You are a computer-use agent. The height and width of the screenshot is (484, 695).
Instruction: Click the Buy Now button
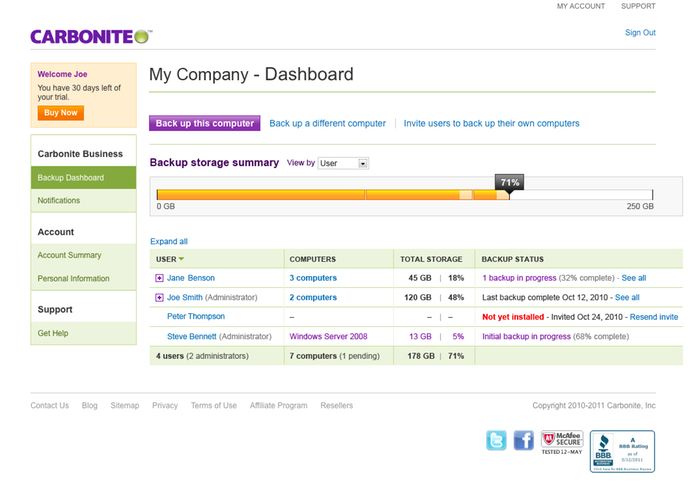click(x=61, y=113)
